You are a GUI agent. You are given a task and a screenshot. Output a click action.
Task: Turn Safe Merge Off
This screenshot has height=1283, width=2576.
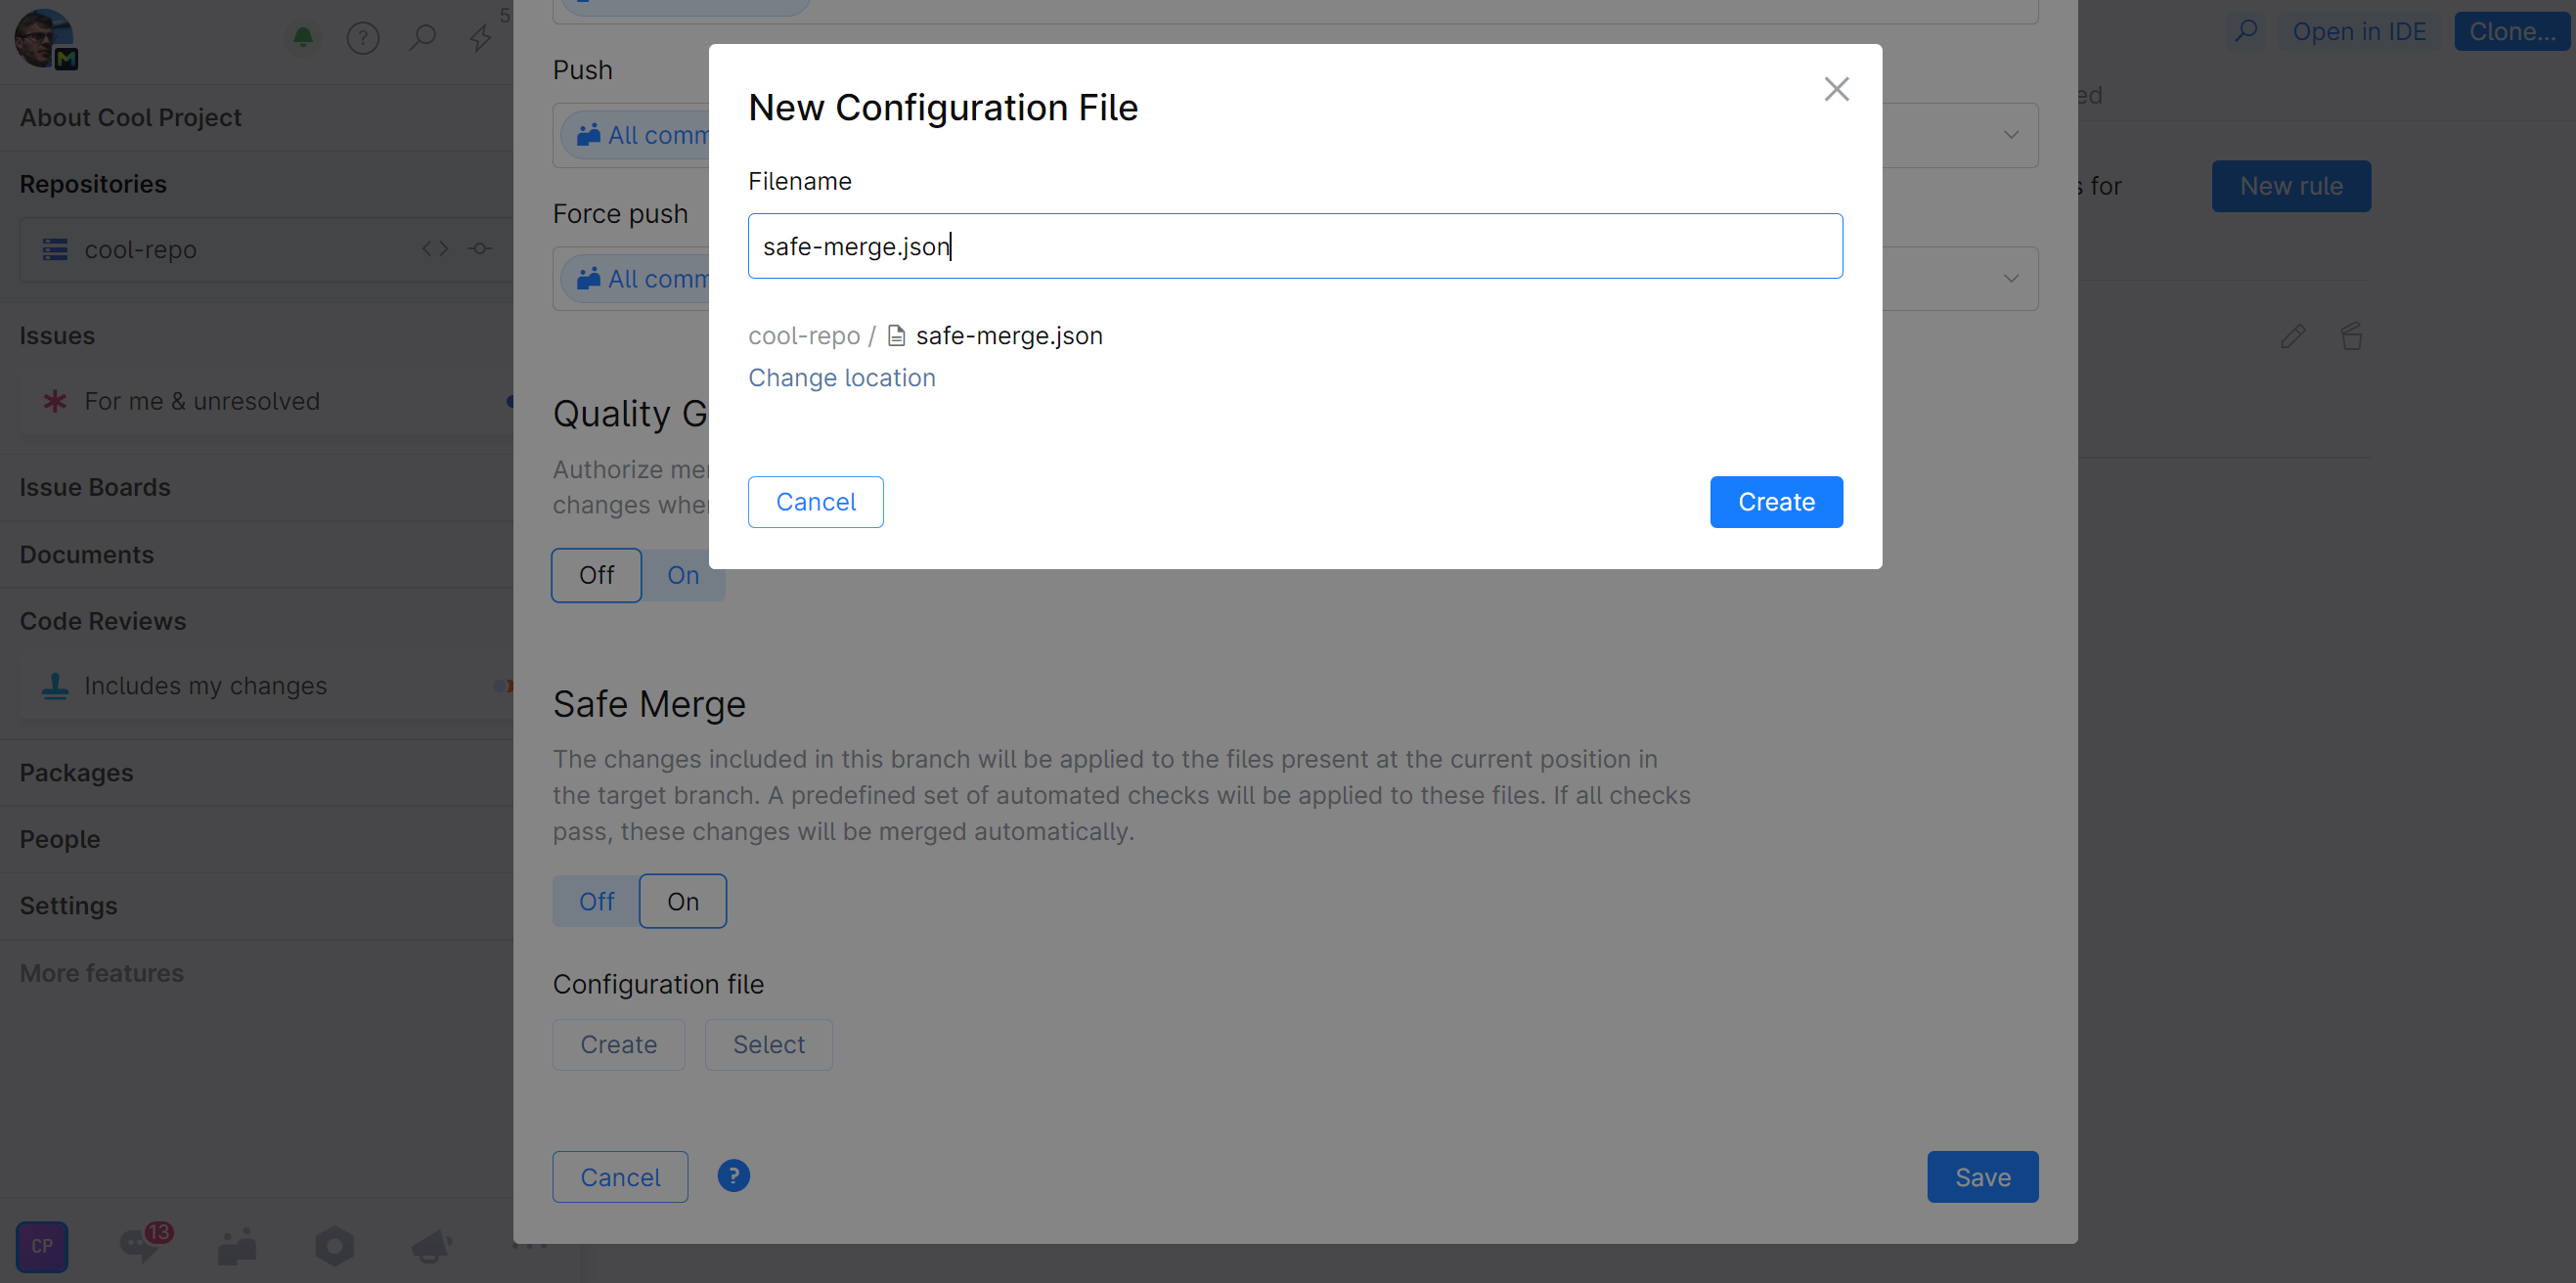pos(597,901)
